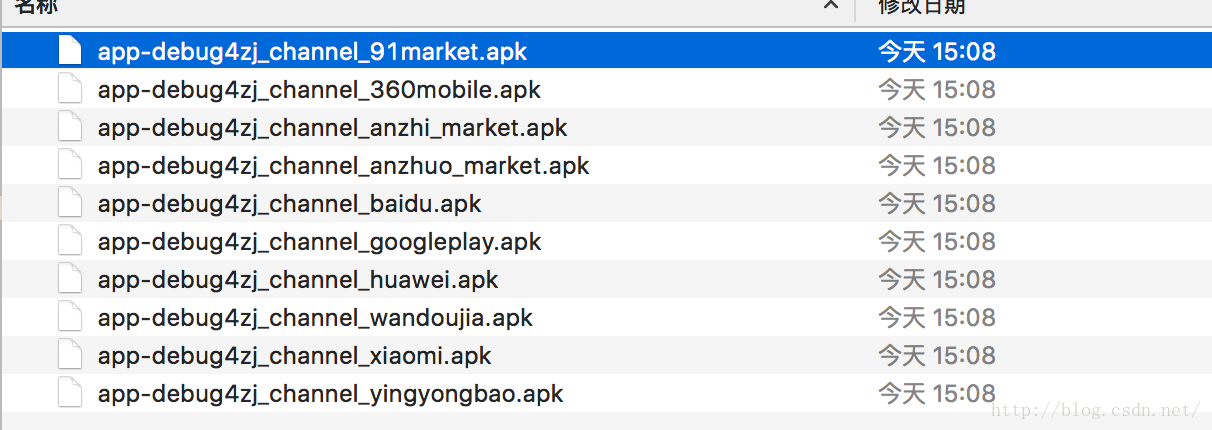Sort by 名称 column header
The image size is (1212, 430).
click(x=36, y=6)
